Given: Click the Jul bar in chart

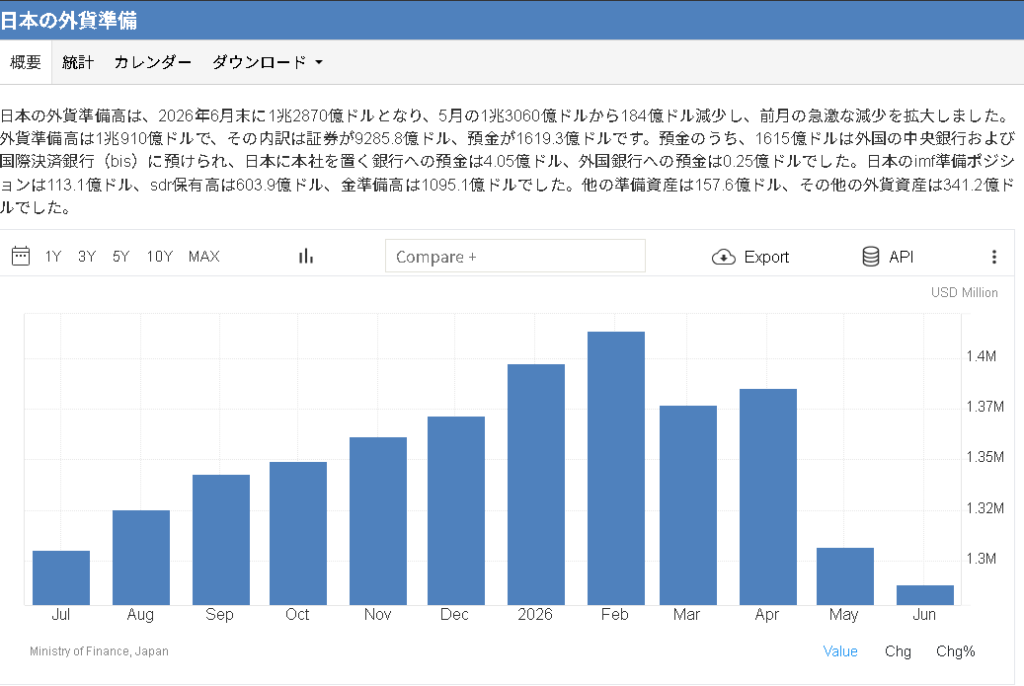Looking at the screenshot, I should 61,578.
